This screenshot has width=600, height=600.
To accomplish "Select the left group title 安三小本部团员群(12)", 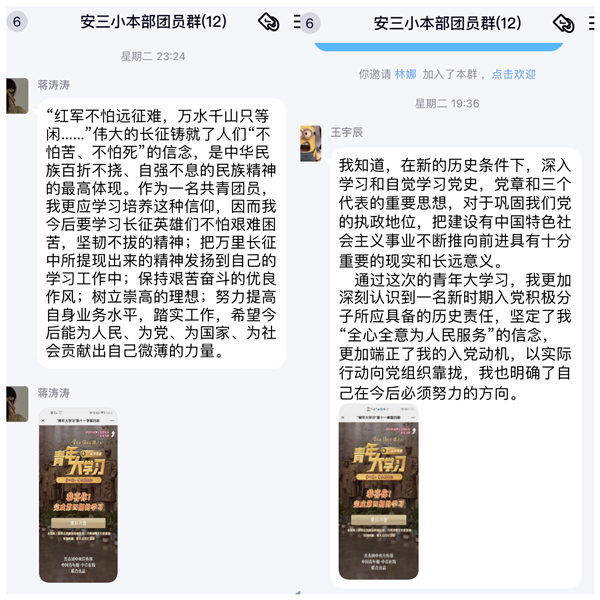I will [153, 22].
